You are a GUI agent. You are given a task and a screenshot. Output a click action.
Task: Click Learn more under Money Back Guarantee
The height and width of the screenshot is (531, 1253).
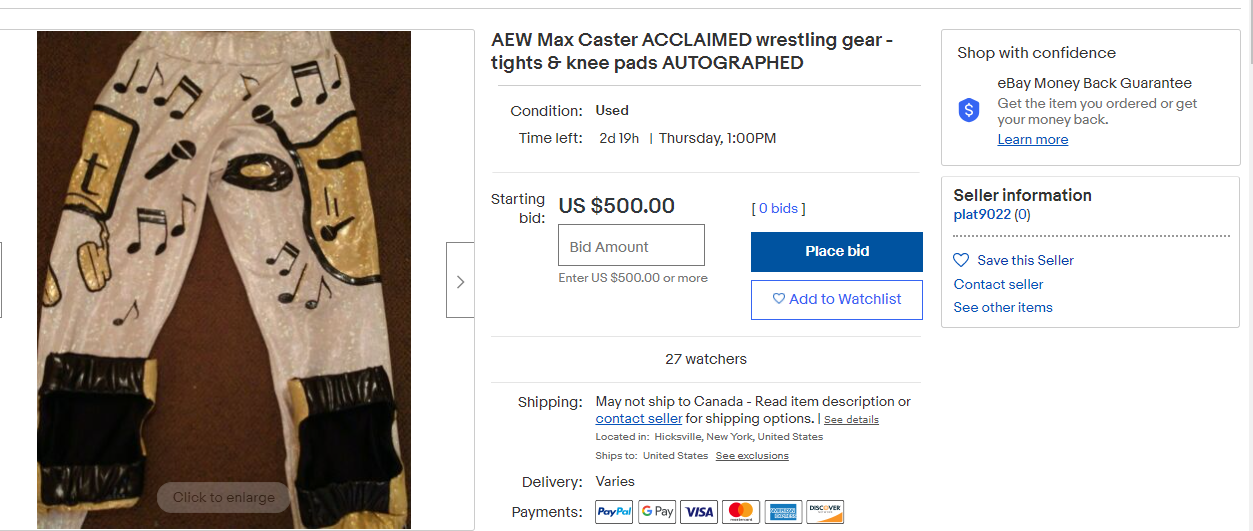[x=1032, y=139]
